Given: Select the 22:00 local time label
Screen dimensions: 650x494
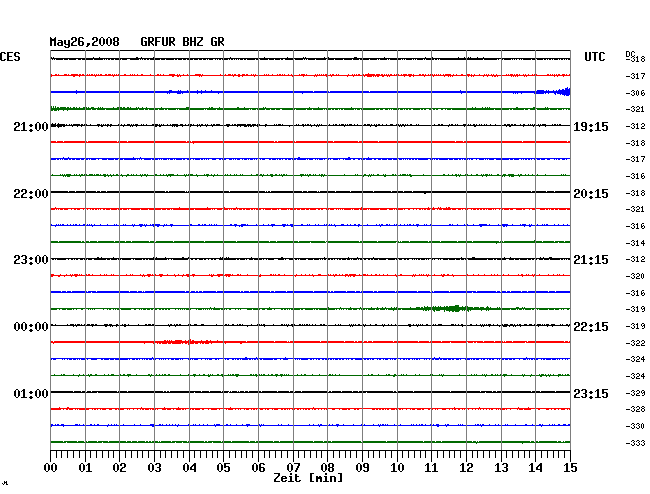Looking at the screenshot, I should (x=31, y=194).
